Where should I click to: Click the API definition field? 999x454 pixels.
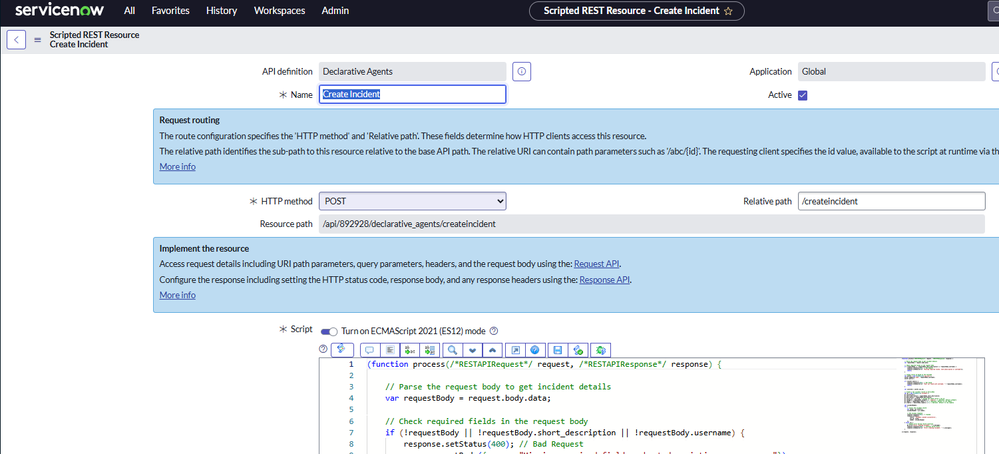(x=412, y=71)
